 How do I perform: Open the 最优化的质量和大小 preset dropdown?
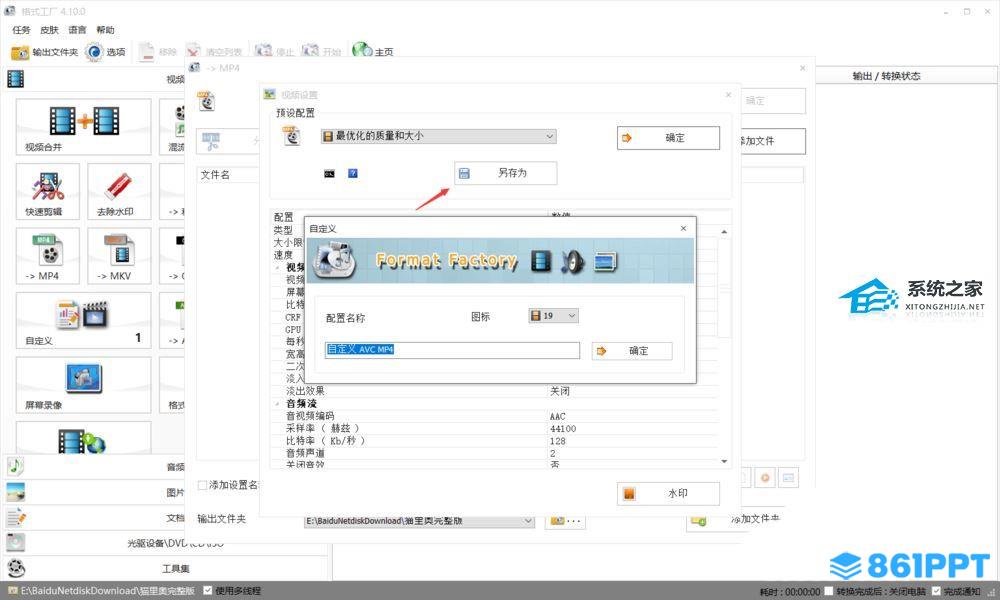pyautogui.click(x=438, y=136)
